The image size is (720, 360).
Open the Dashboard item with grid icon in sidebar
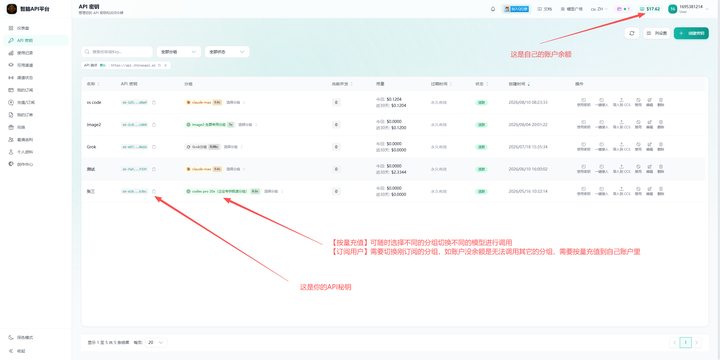[x=35, y=28]
